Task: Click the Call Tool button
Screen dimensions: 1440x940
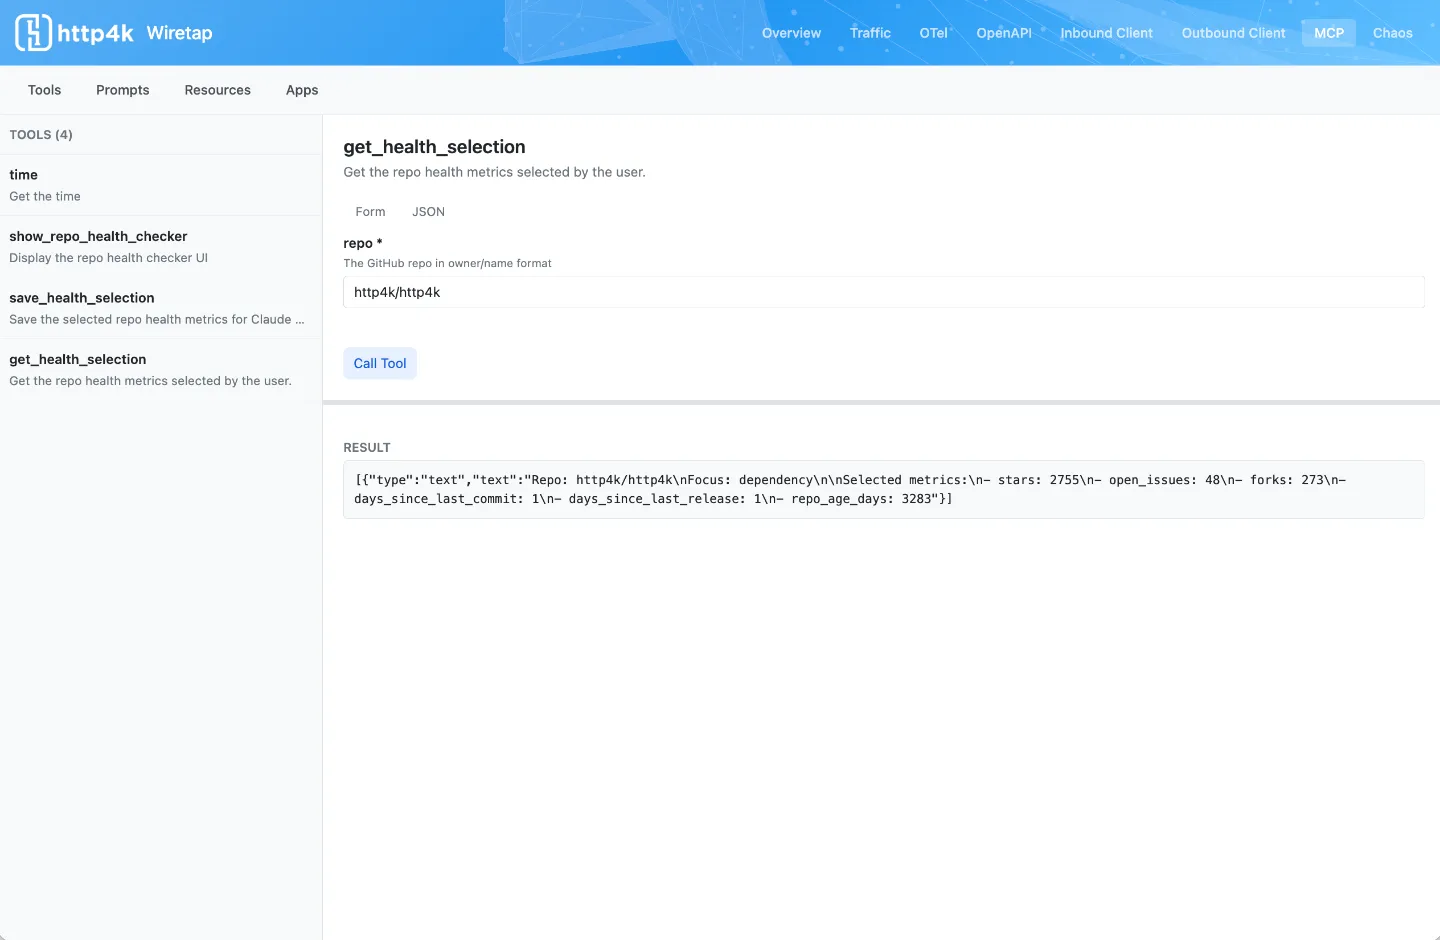Action: [380, 363]
